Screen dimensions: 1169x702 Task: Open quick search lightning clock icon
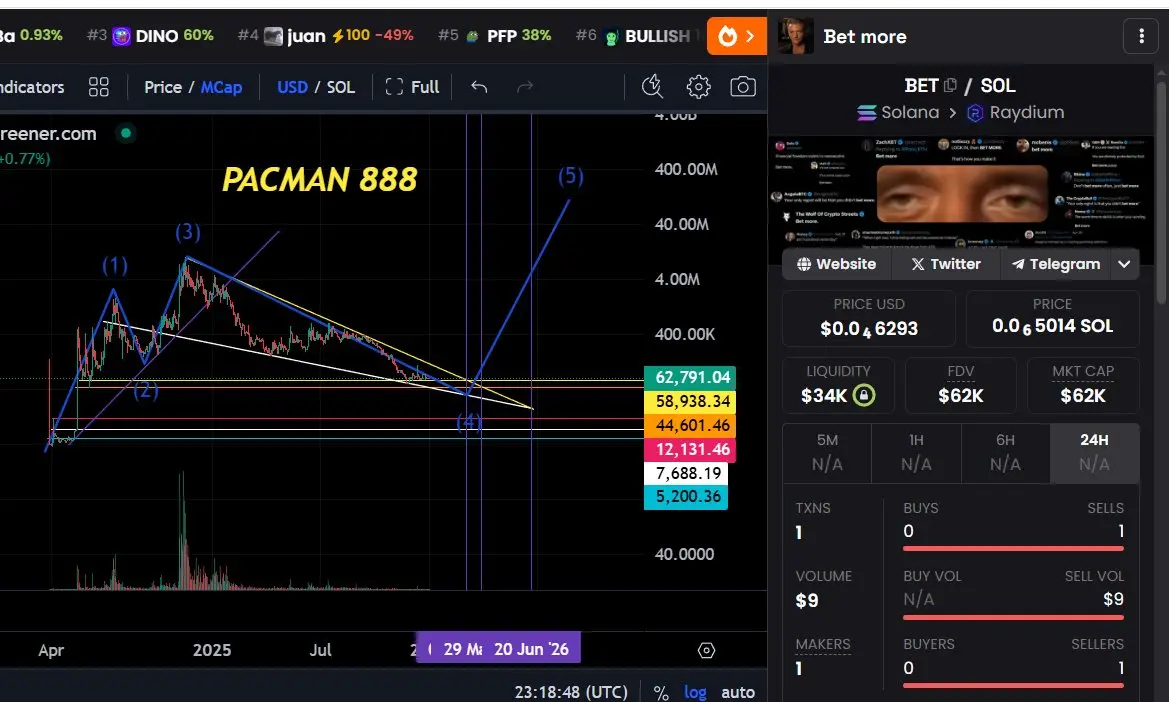point(652,87)
